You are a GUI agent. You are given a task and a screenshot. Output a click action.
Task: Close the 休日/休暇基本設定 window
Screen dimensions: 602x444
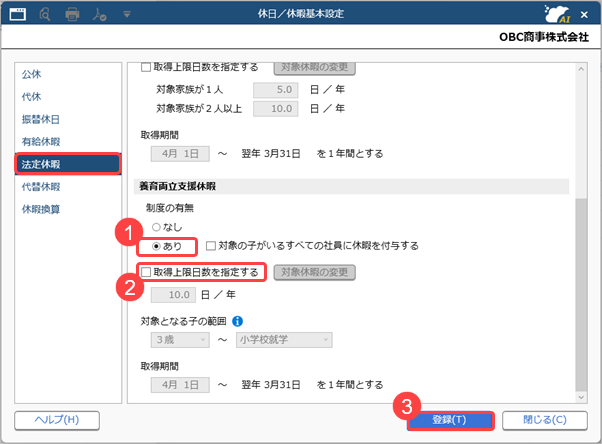tap(584, 15)
